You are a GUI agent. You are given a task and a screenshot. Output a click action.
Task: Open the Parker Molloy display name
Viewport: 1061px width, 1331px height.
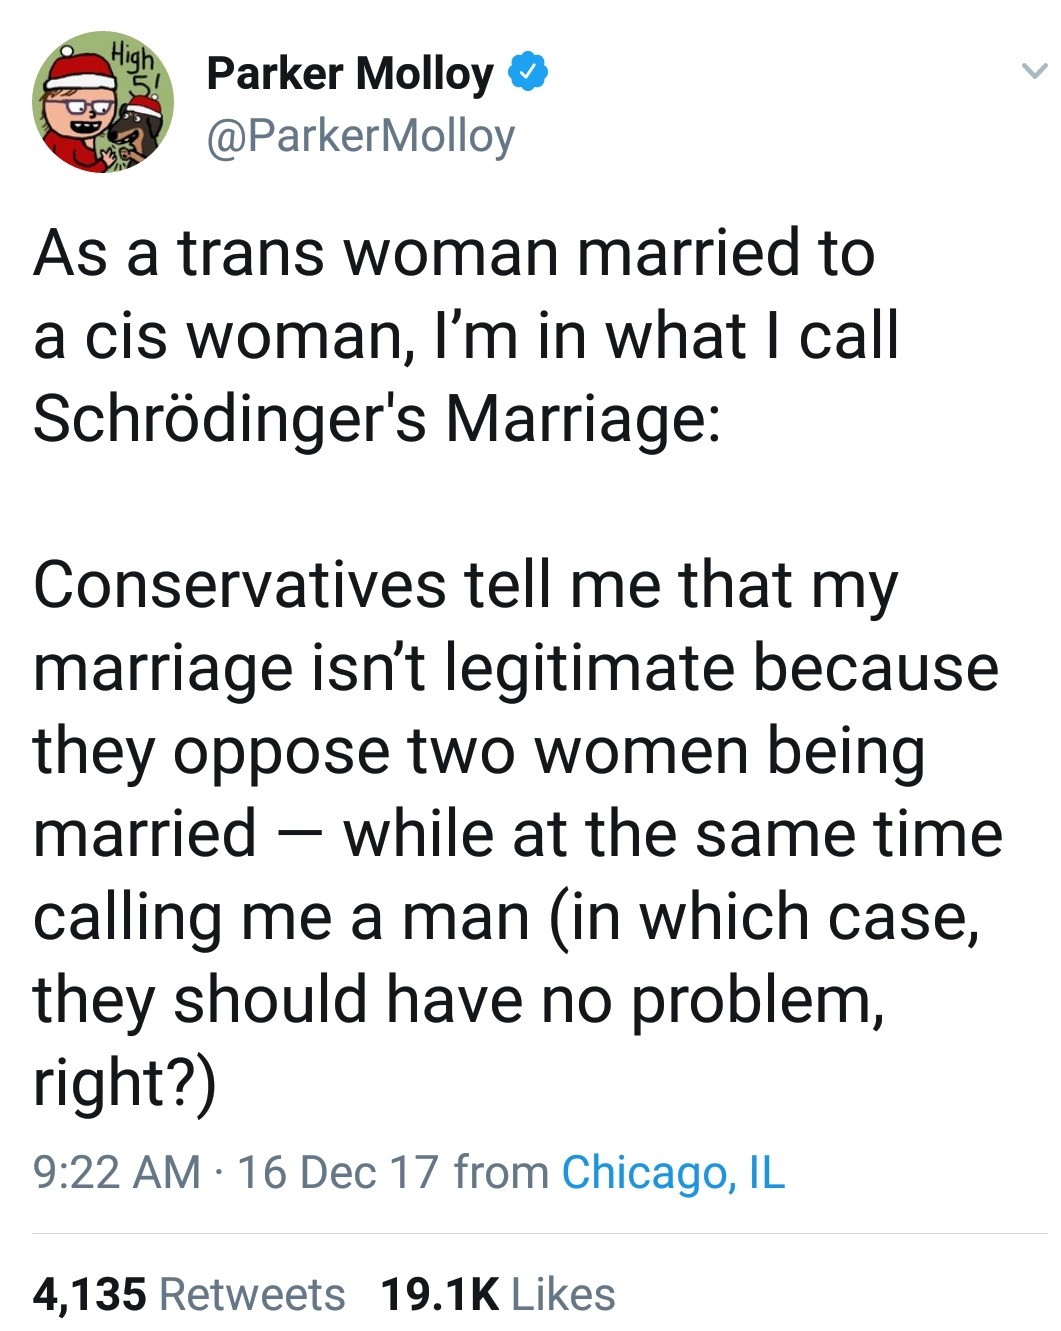click(349, 73)
